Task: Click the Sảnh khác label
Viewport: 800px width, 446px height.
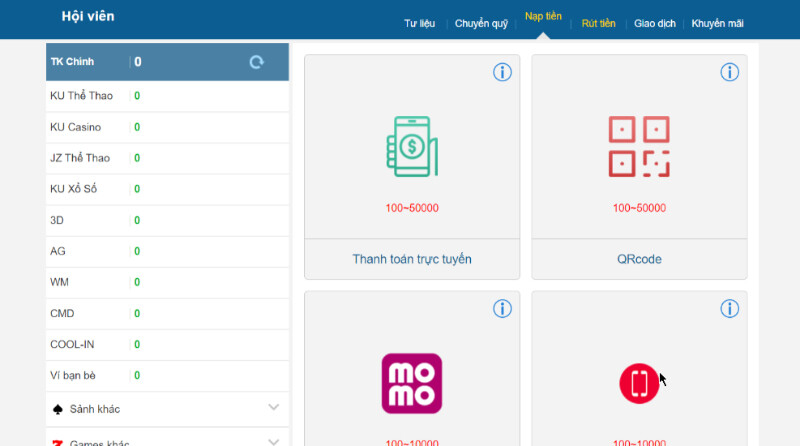Action: pyautogui.click(x=95, y=409)
